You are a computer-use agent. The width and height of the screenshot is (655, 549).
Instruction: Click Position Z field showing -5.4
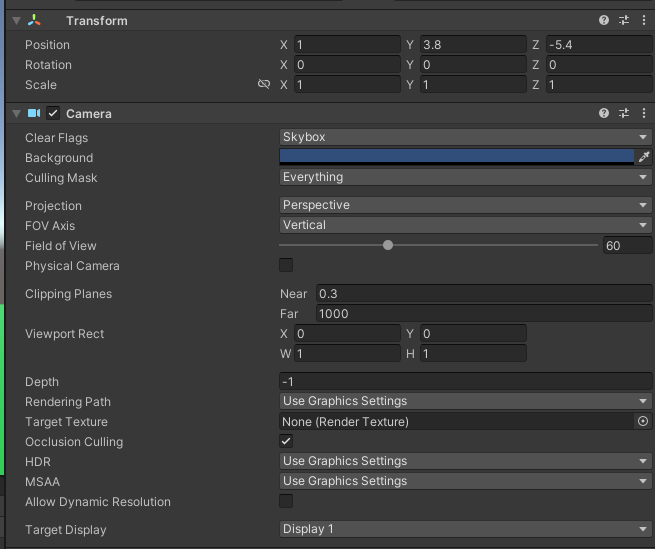[599, 44]
